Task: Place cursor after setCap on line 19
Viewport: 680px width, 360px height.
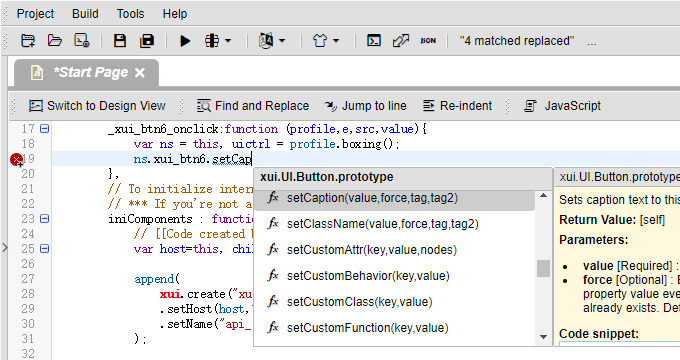Action: tap(252, 159)
